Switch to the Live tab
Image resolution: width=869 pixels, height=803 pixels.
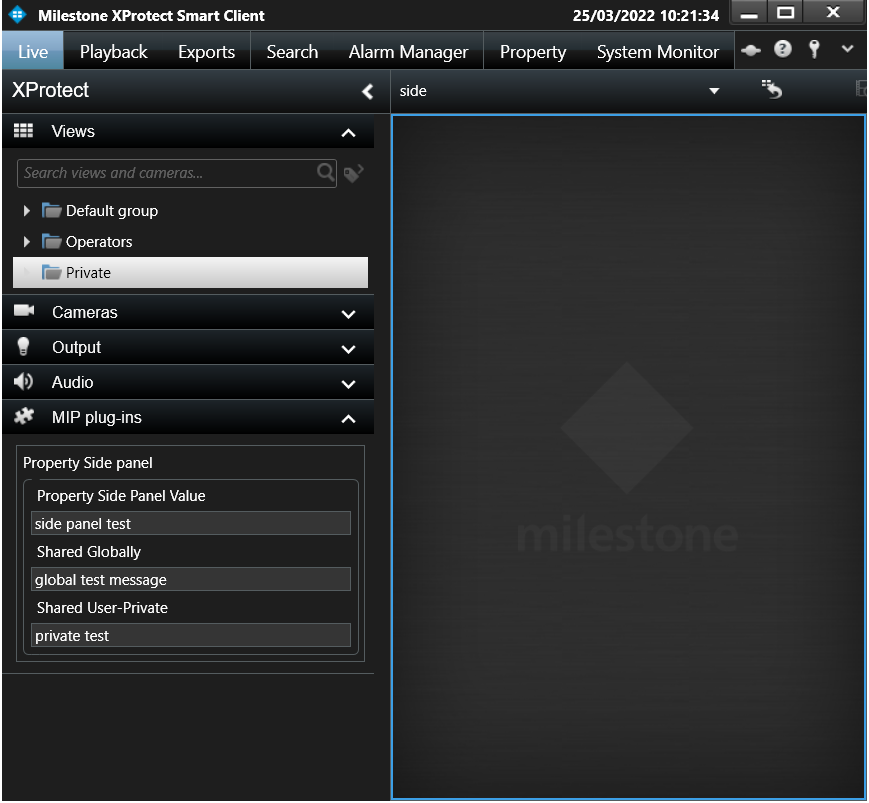point(33,52)
